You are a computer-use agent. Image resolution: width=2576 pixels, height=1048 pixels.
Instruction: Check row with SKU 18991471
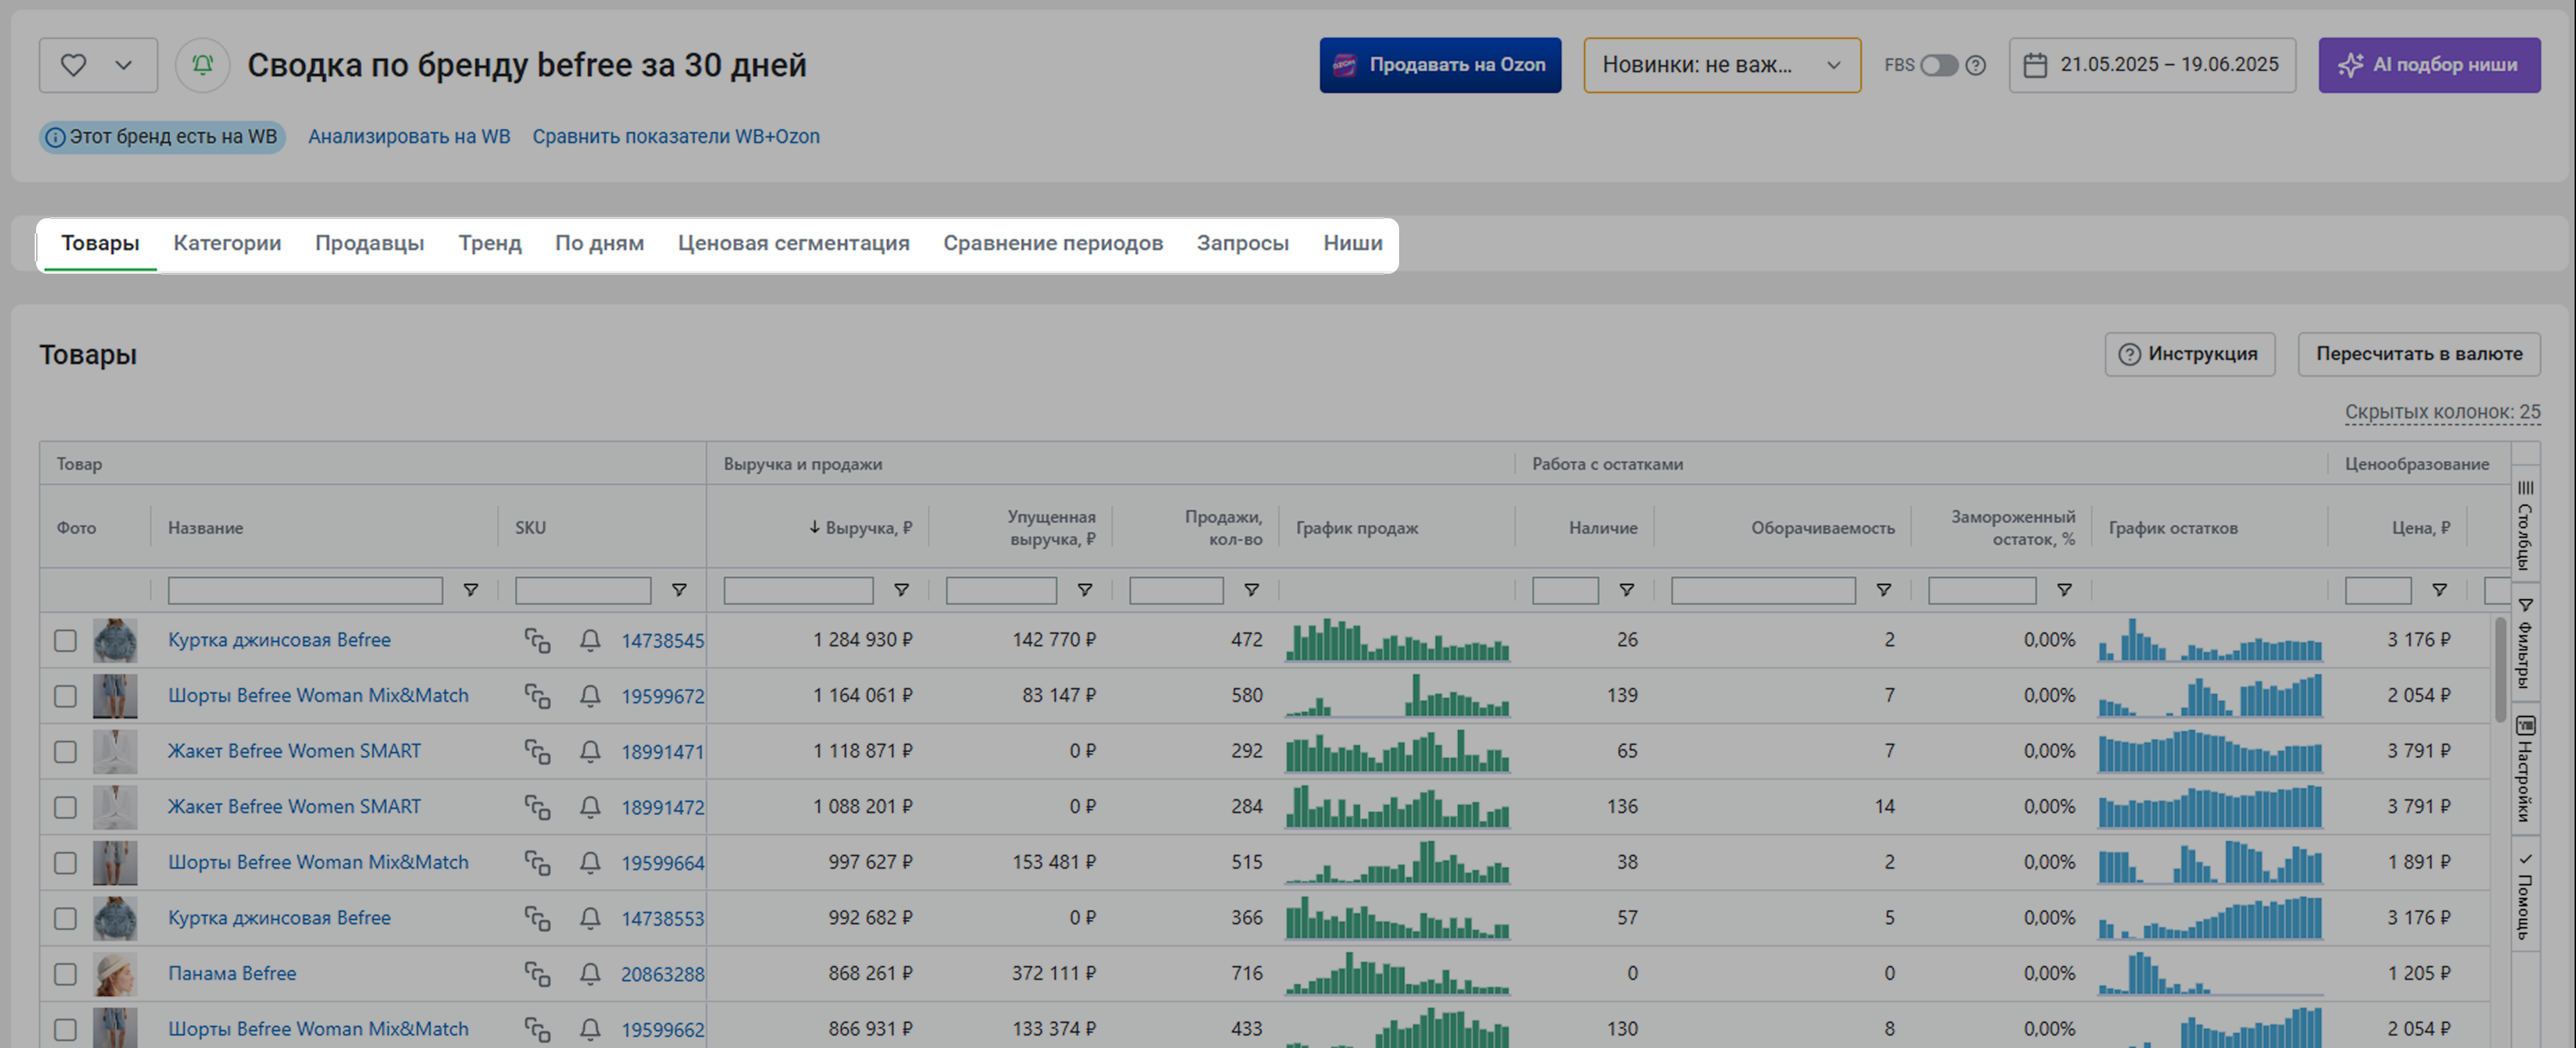pyautogui.click(x=65, y=752)
